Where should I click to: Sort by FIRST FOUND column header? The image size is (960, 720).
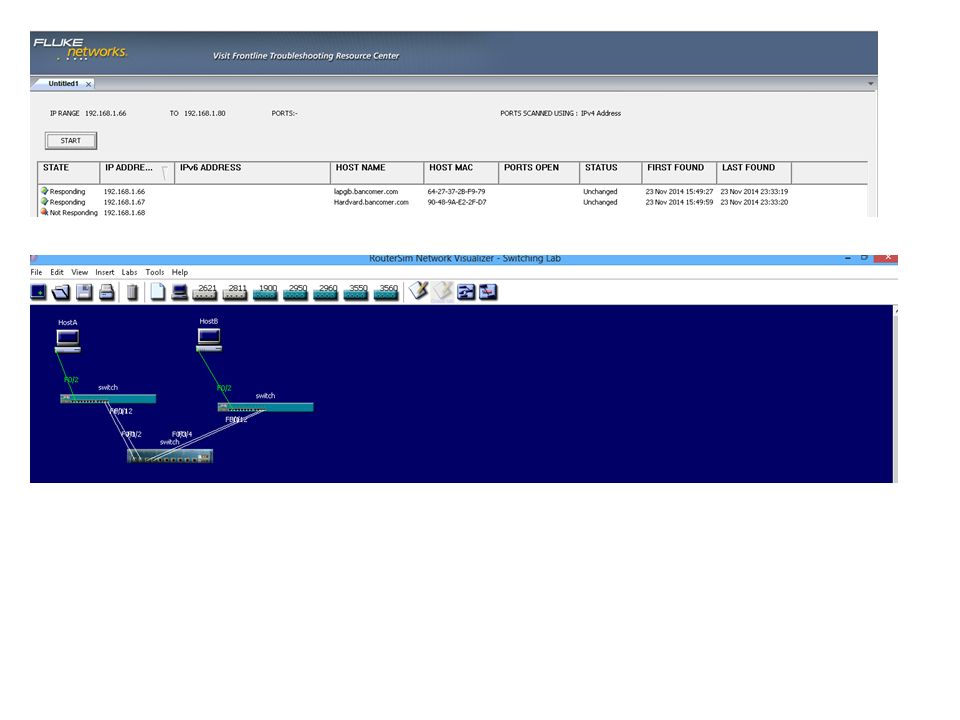[679, 173]
